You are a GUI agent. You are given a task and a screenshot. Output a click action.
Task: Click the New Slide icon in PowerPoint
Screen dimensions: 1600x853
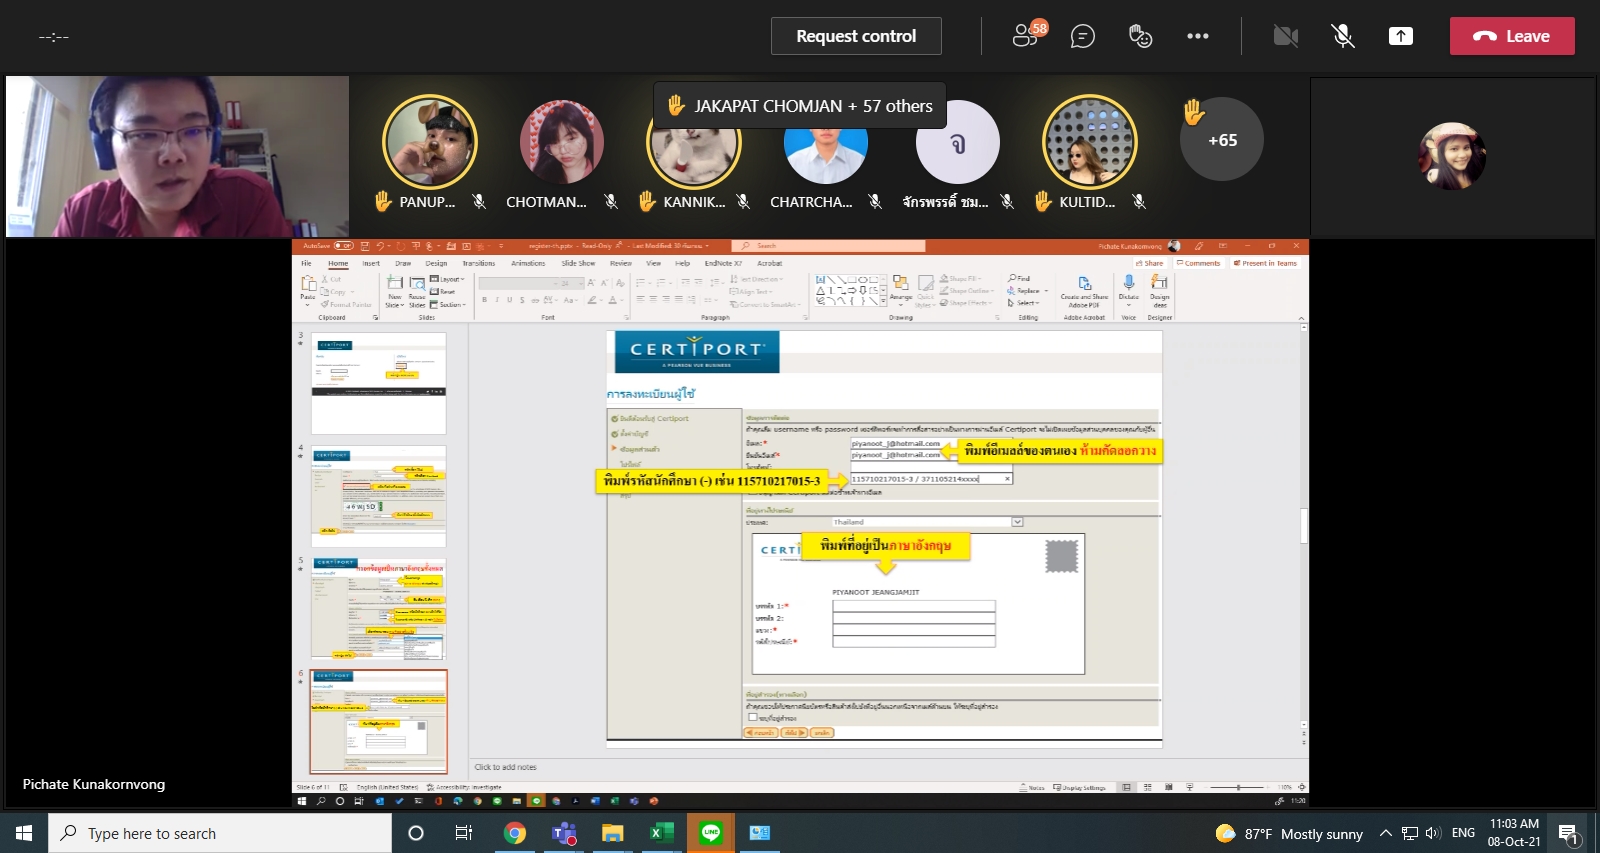click(395, 285)
